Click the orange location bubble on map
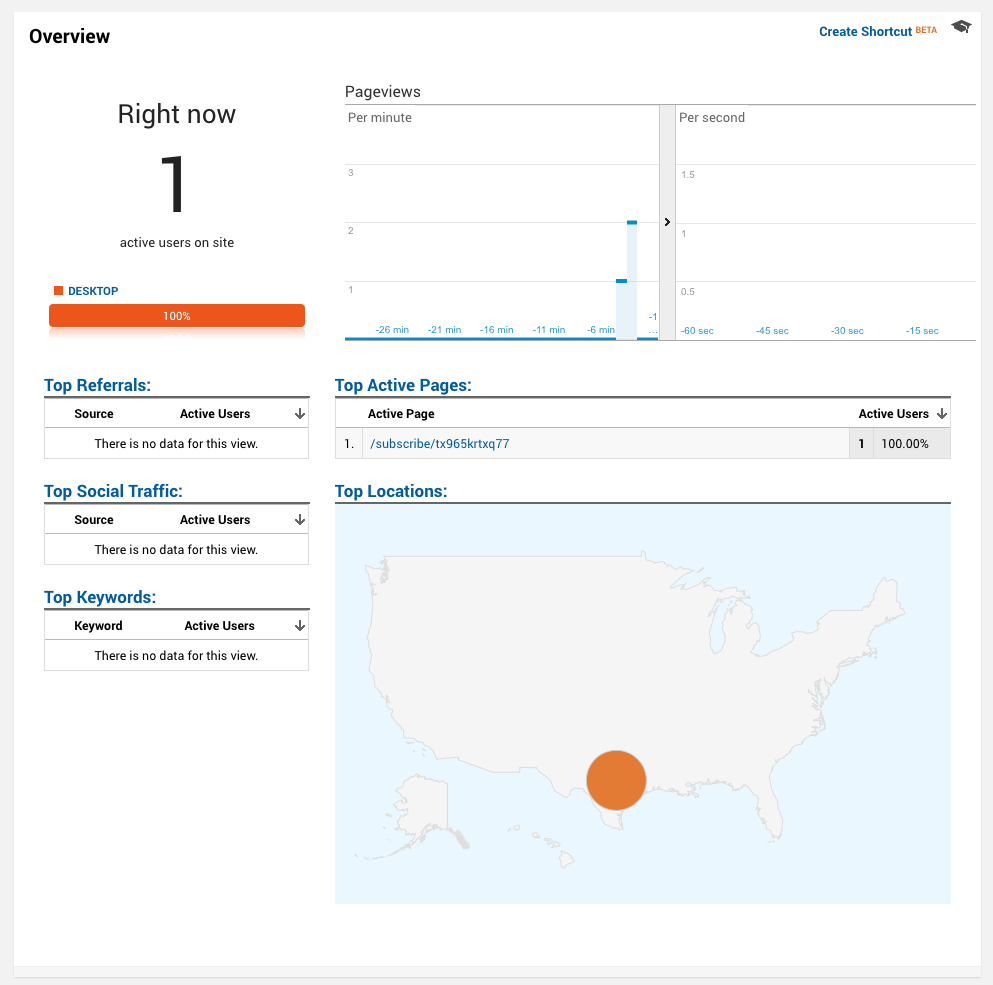The image size is (993, 985). (x=616, y=780)
